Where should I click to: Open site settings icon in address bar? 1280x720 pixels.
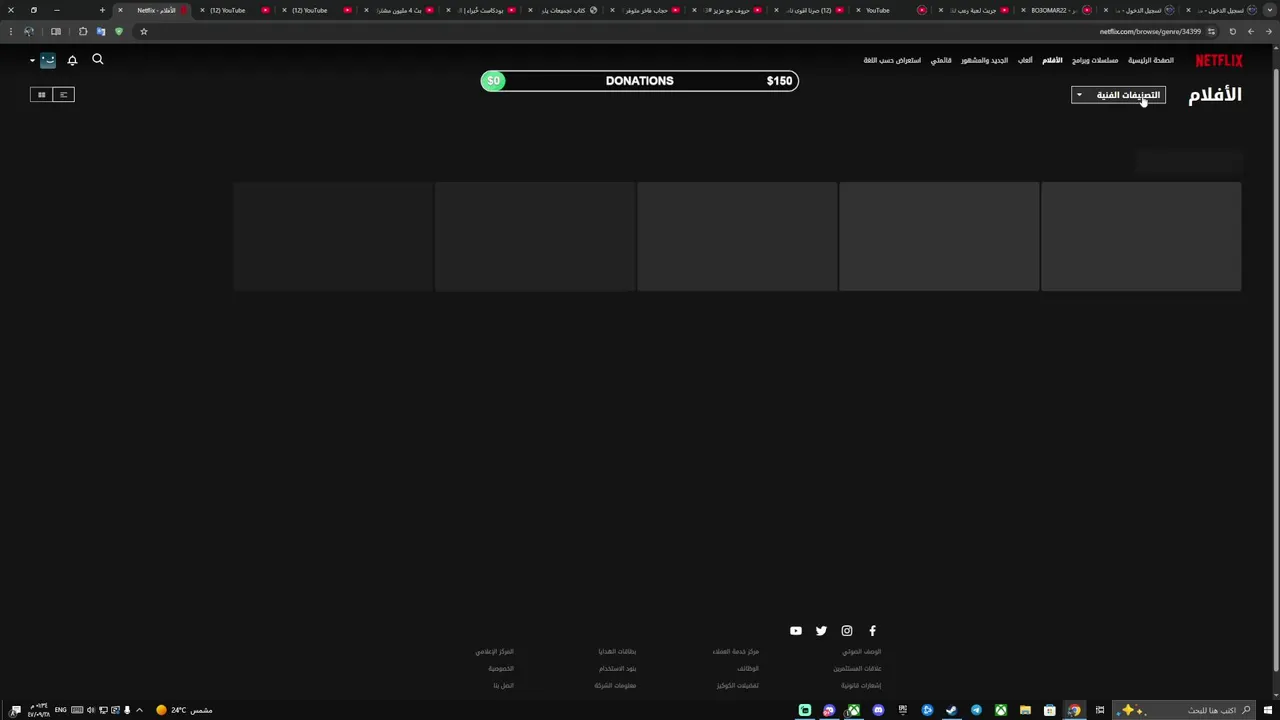pos(1211,32)
